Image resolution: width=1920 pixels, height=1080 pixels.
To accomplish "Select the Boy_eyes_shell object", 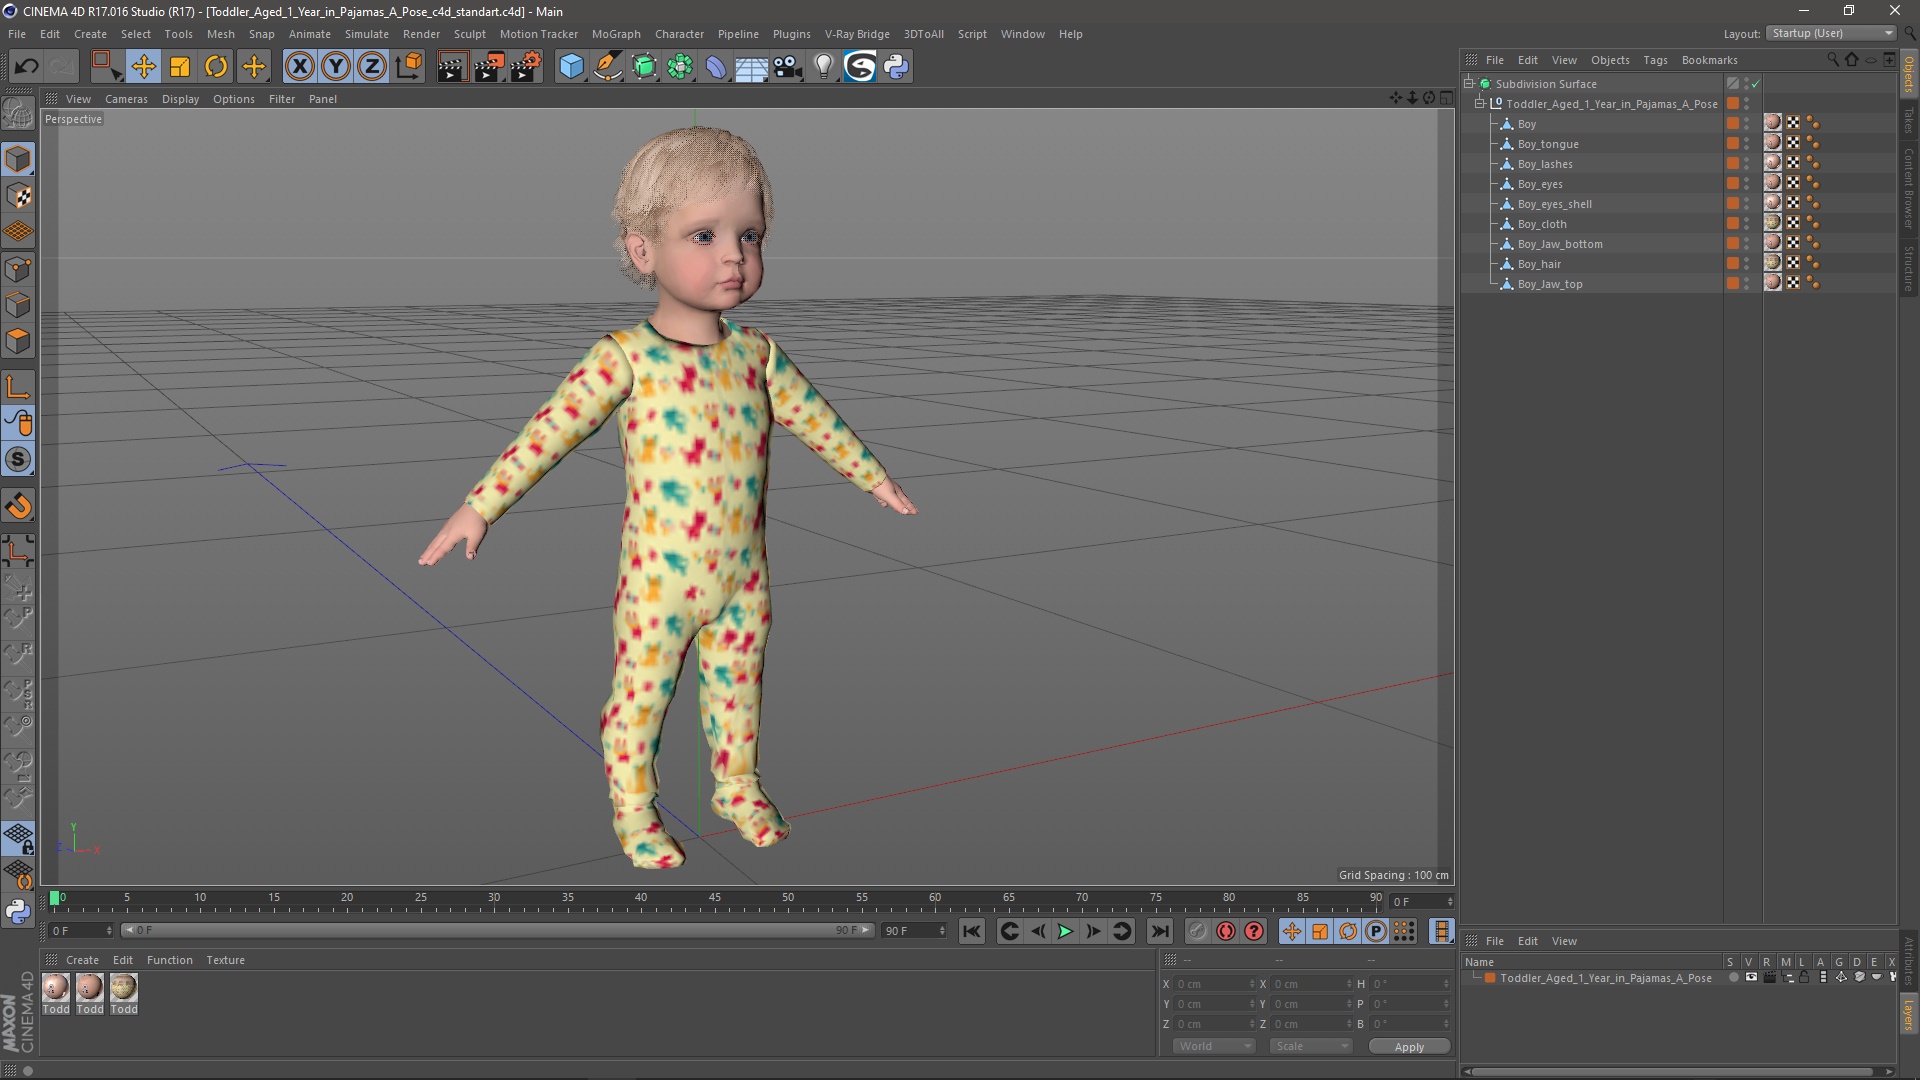I will [x=1555, y=204].
